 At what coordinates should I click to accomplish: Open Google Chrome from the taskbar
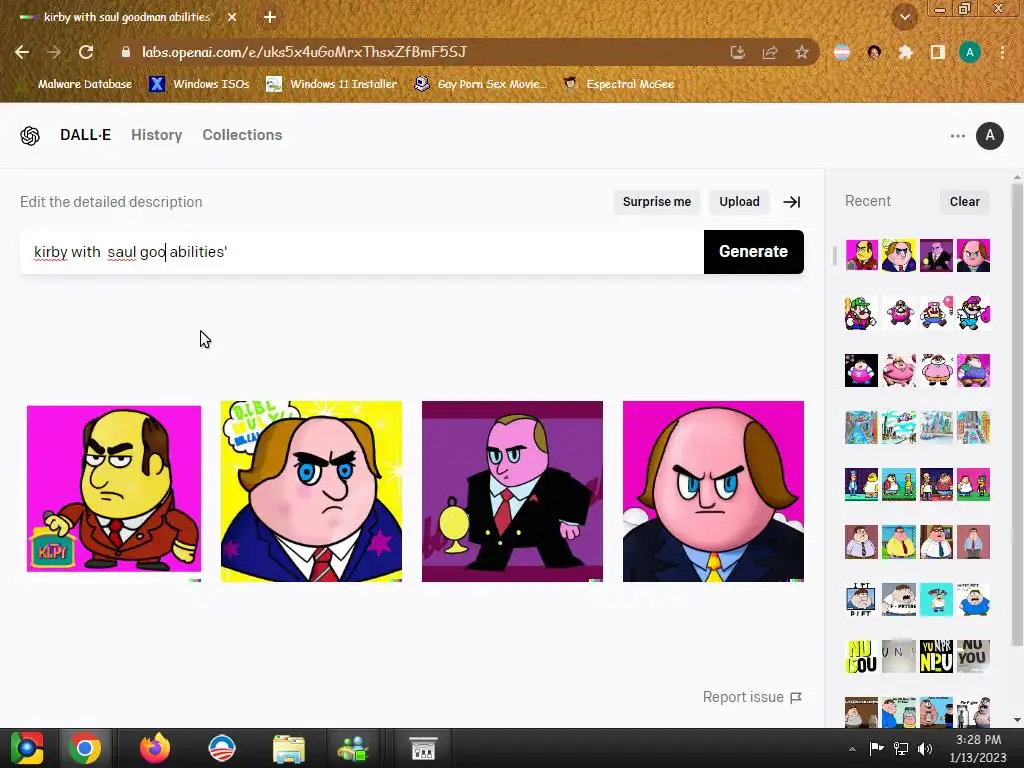[x=85, y=748]
